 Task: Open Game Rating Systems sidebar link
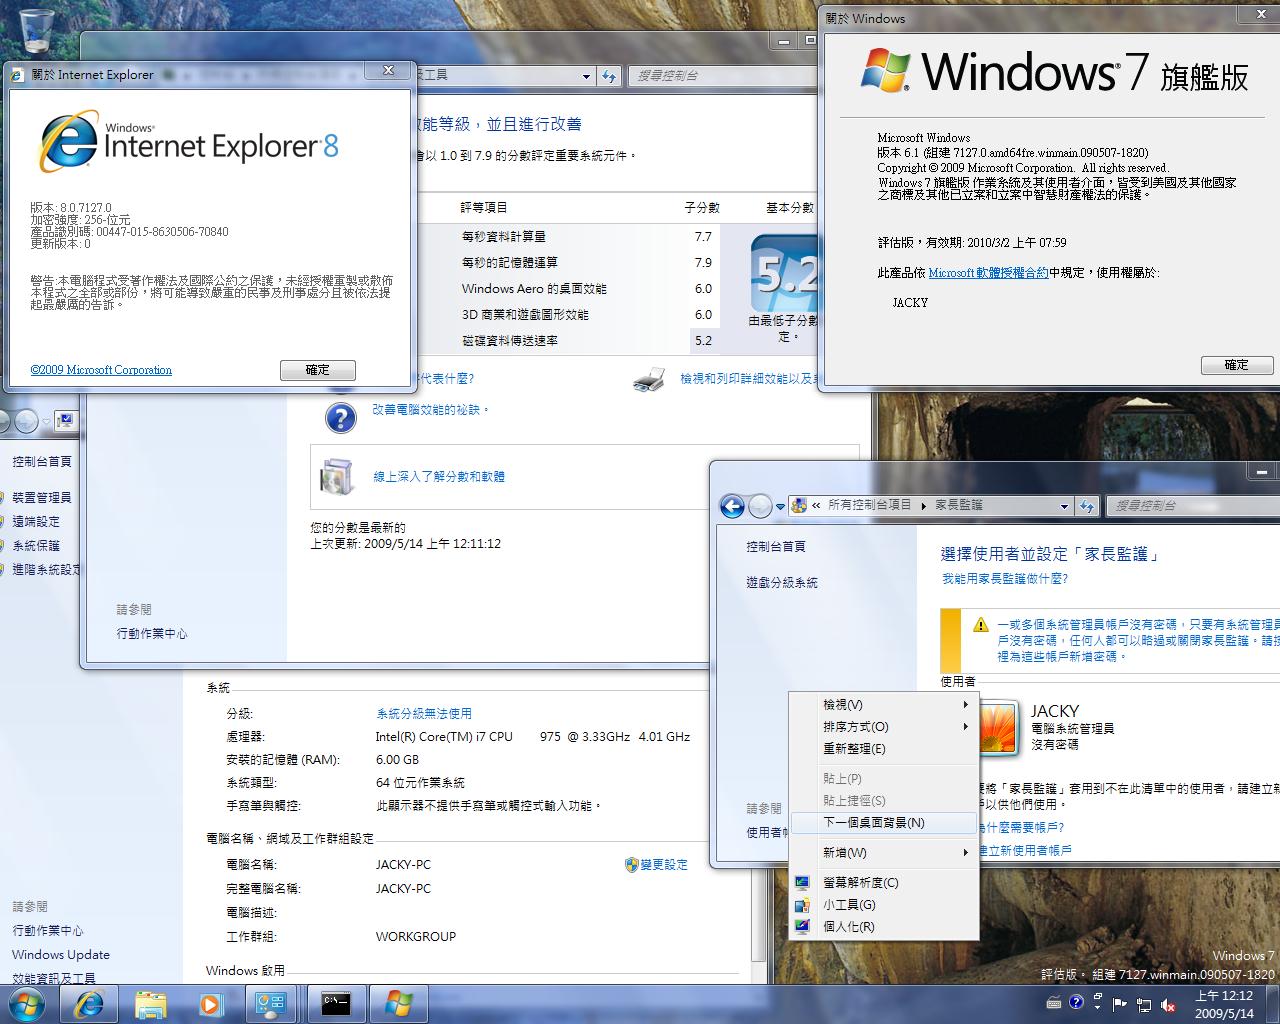(782, 583)
